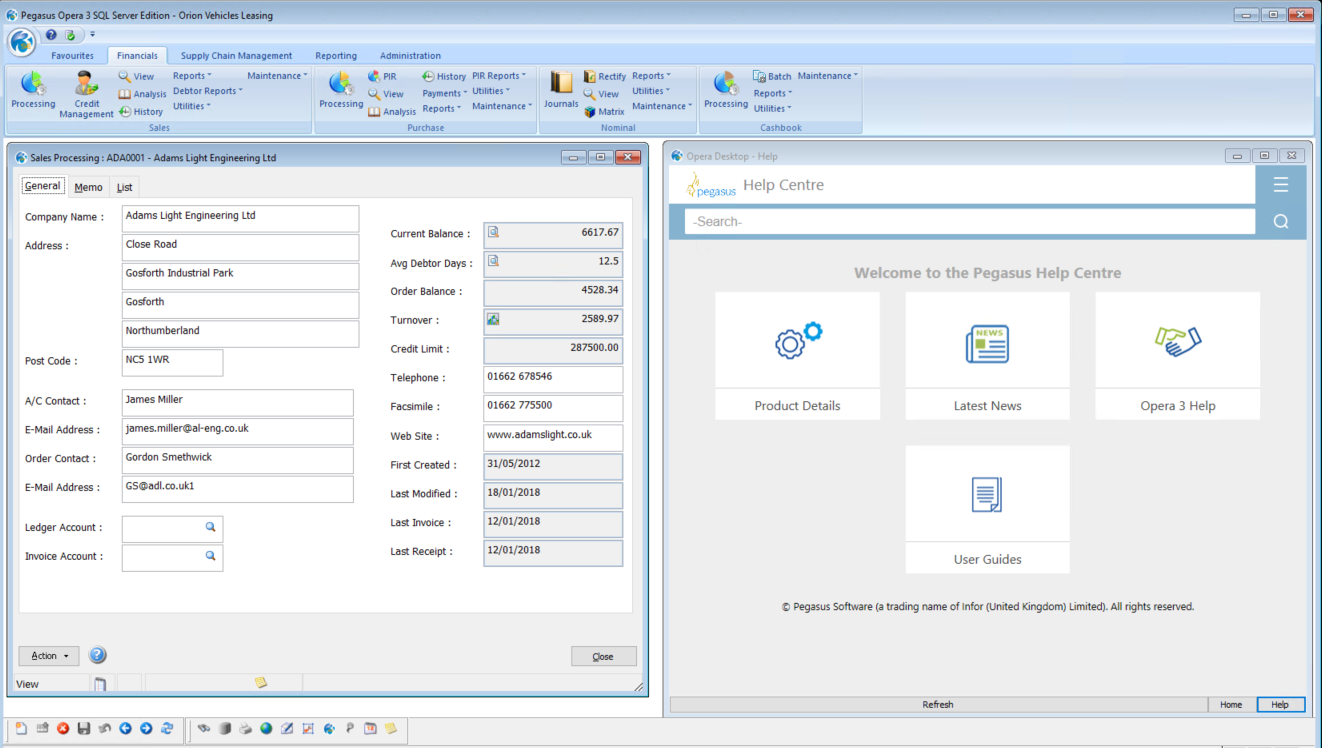Expand Cashbook Maintenance dropdown

828,76
